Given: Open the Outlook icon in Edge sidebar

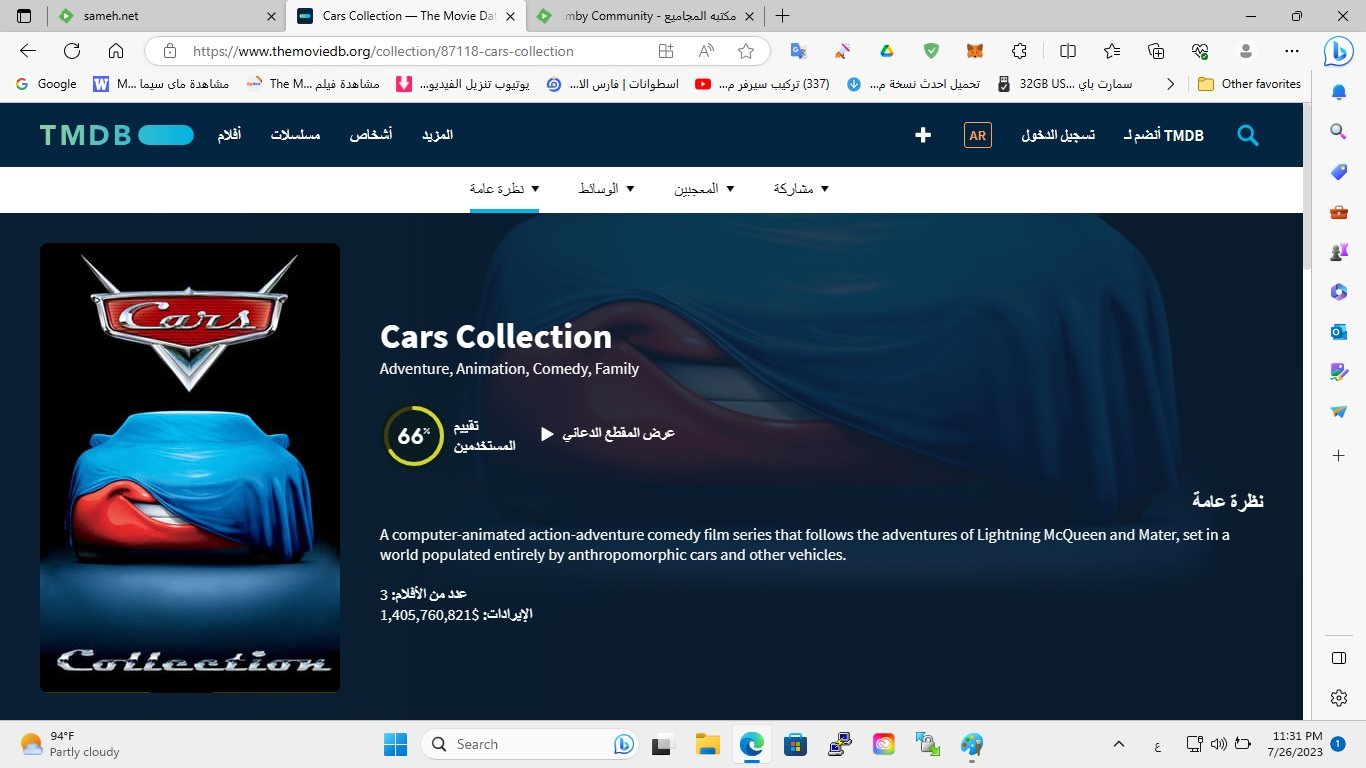Looking at the screenshot, I should click(1339, 331).
